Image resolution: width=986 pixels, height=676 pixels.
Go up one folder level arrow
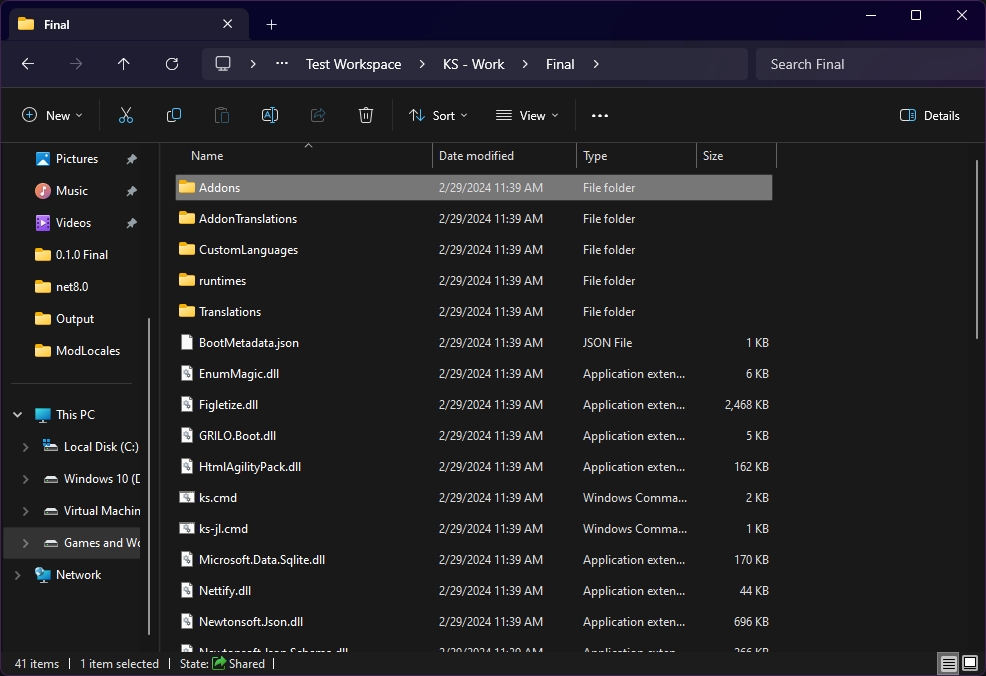click(x=124, y=64)
